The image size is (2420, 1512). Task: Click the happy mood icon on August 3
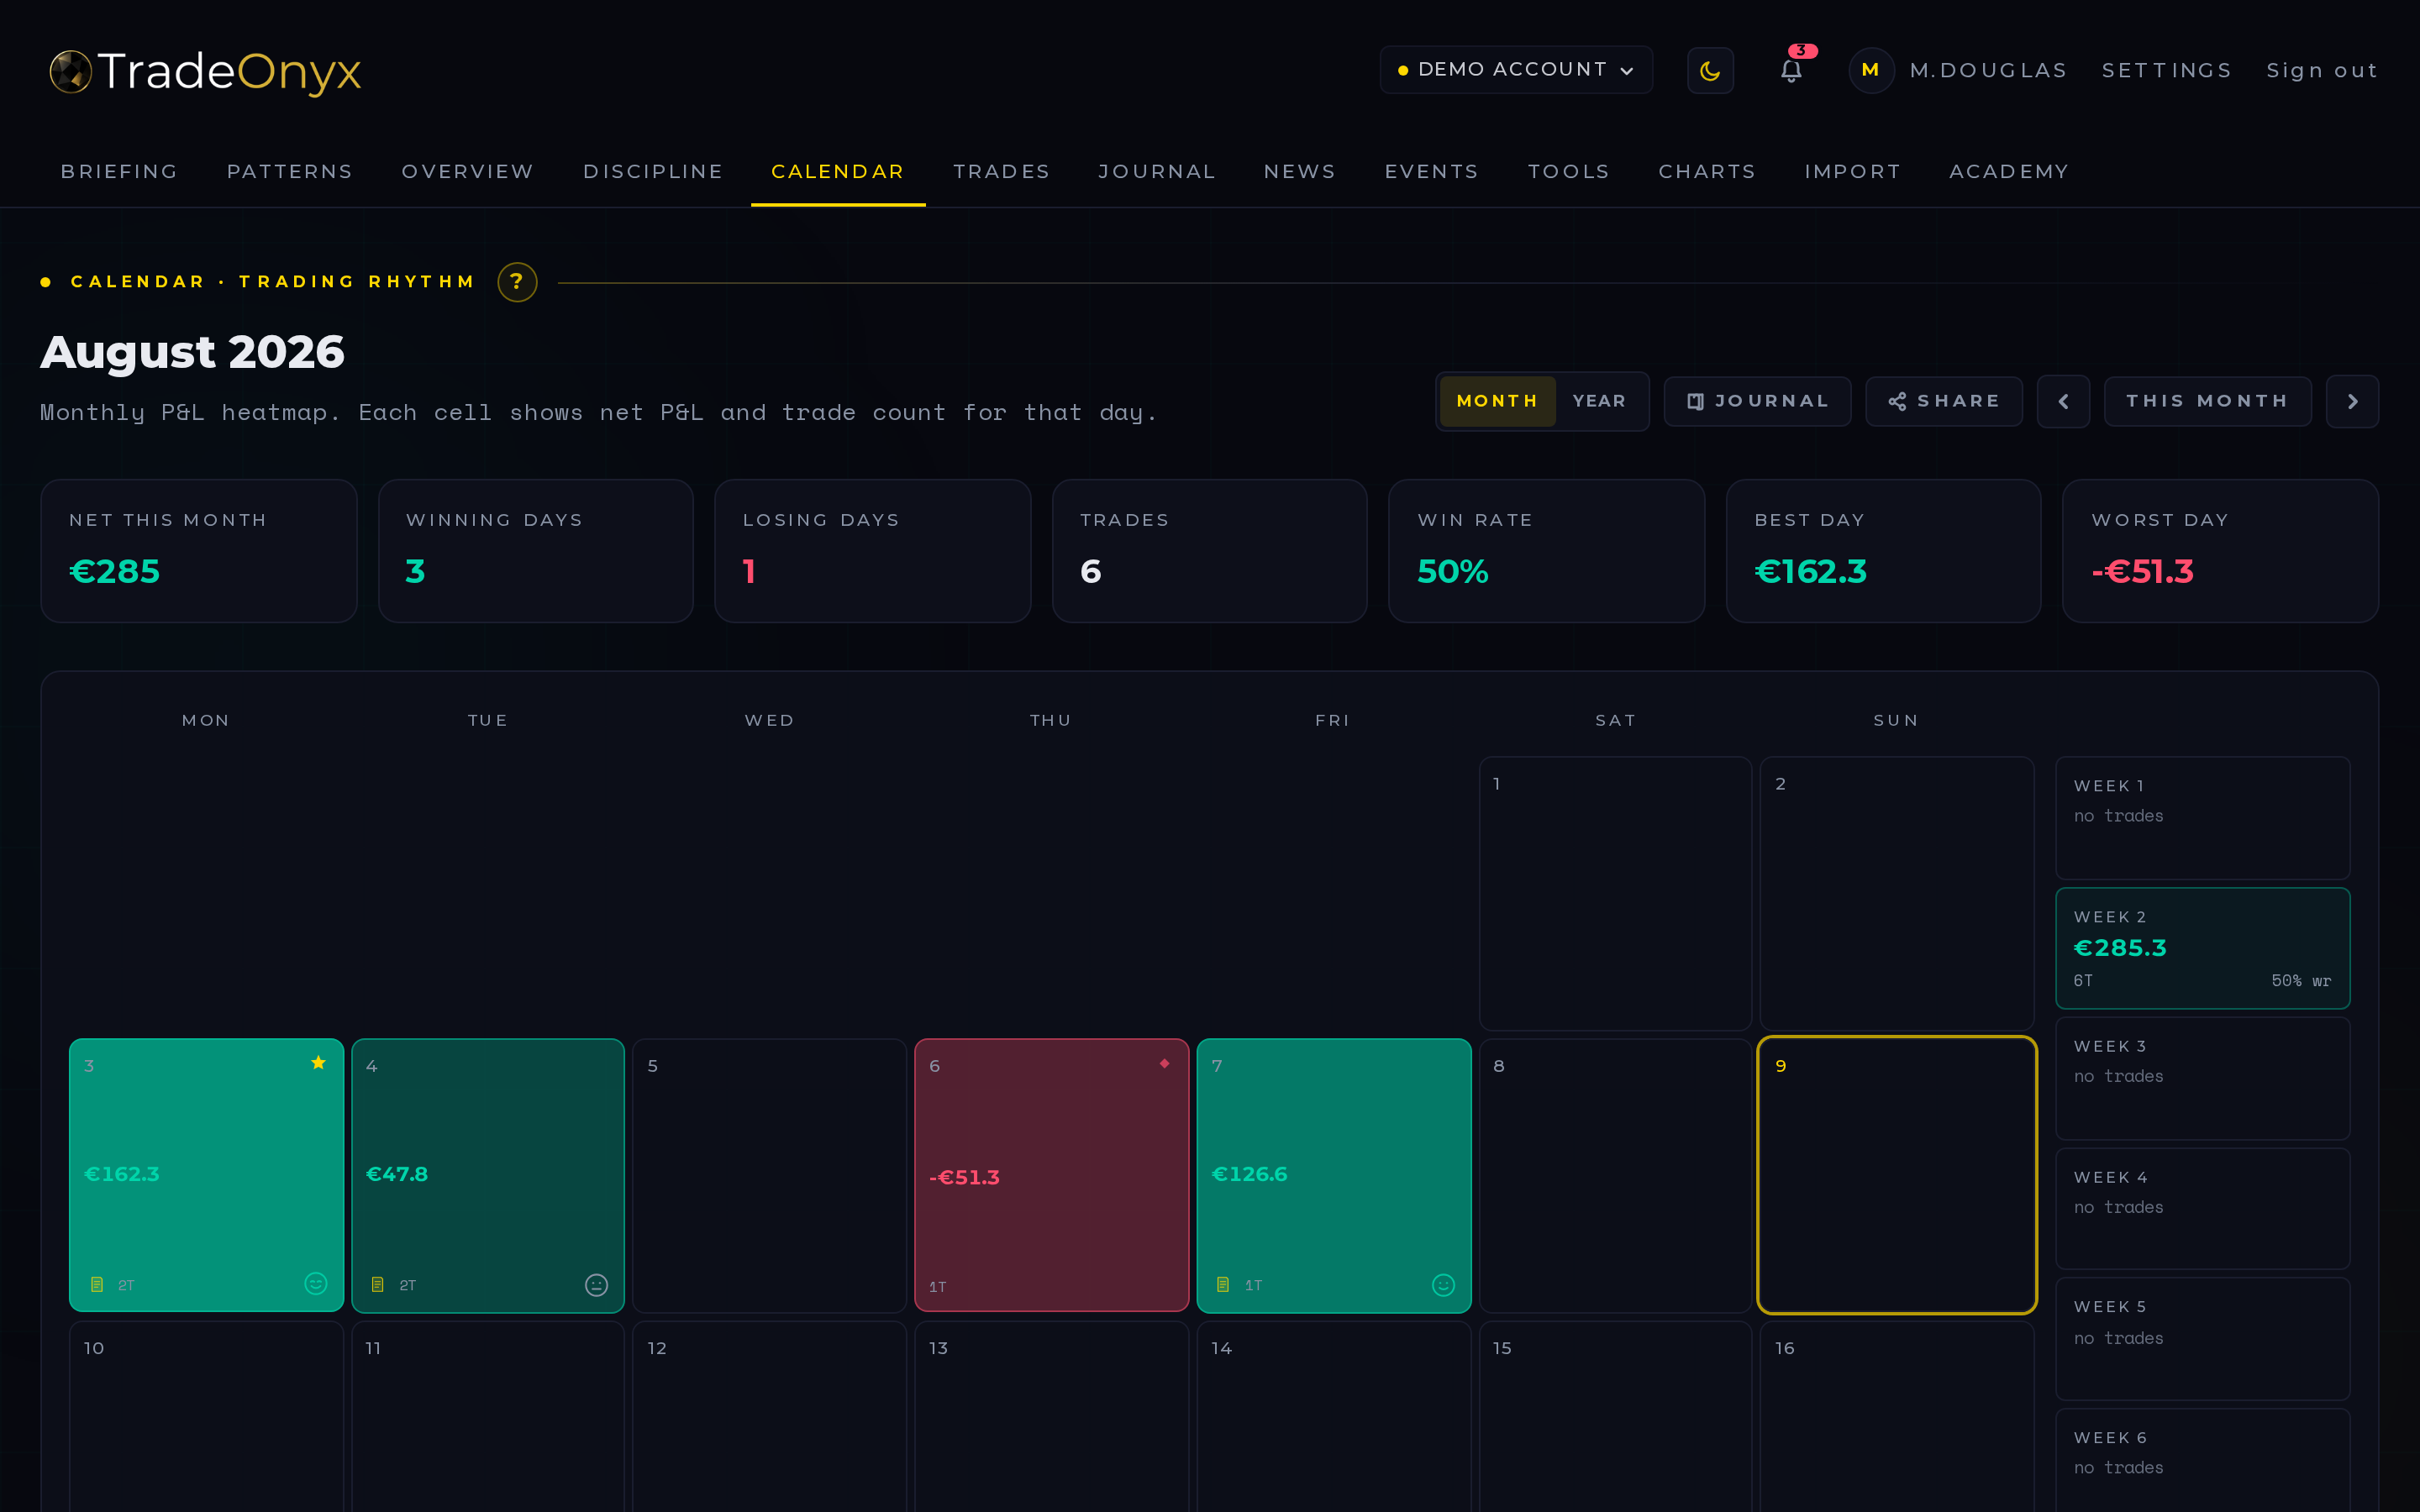click(x=316, y=1284)
